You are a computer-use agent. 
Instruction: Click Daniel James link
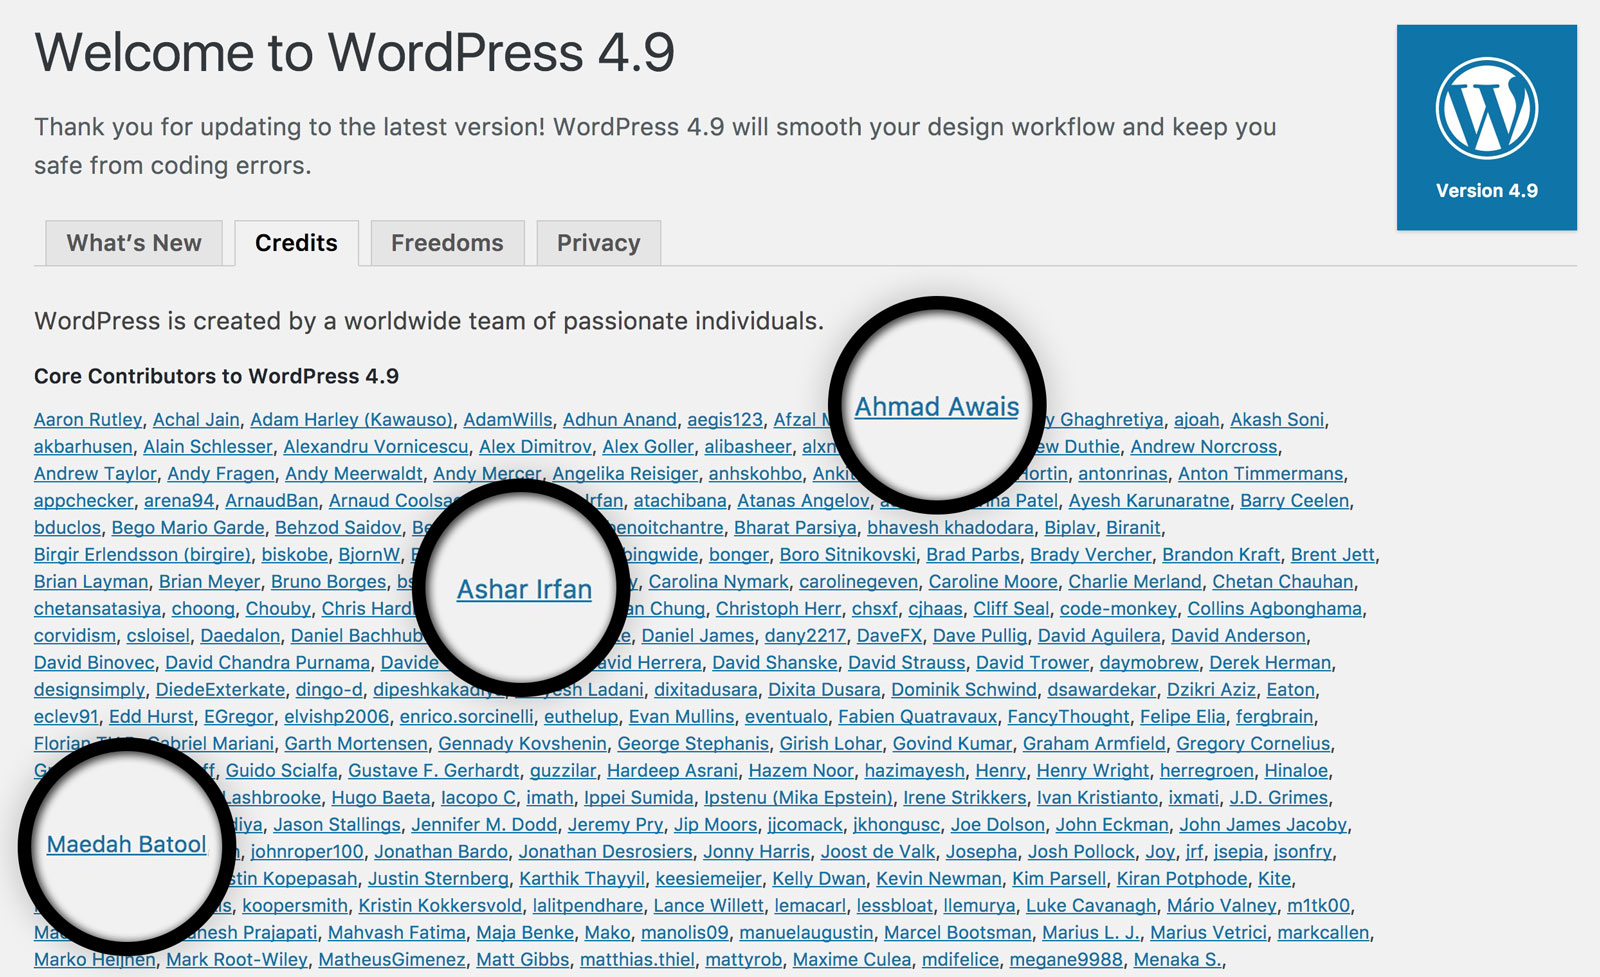coord(698,636)
